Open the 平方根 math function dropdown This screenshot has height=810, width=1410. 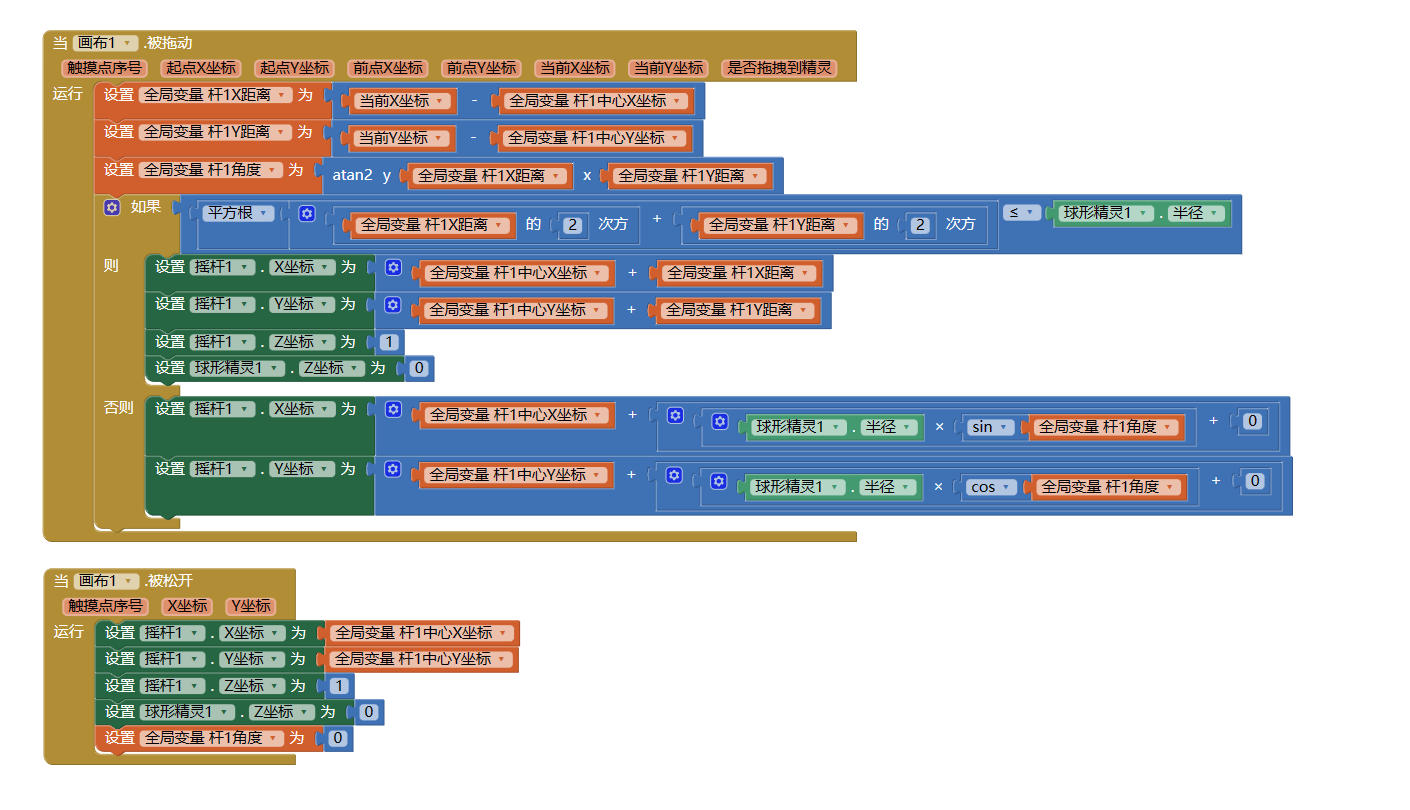238,213
